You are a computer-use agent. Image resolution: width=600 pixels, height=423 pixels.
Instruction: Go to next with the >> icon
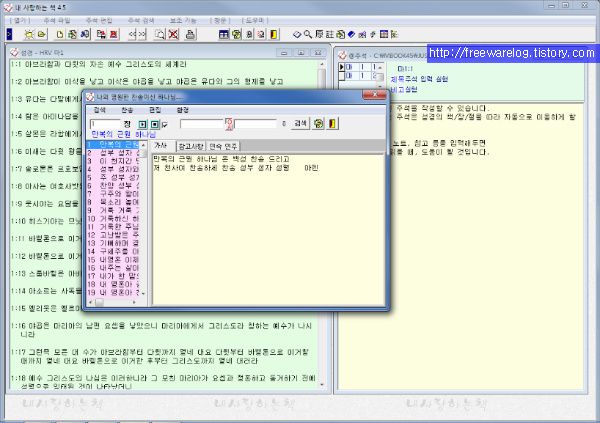click(142, 34)
